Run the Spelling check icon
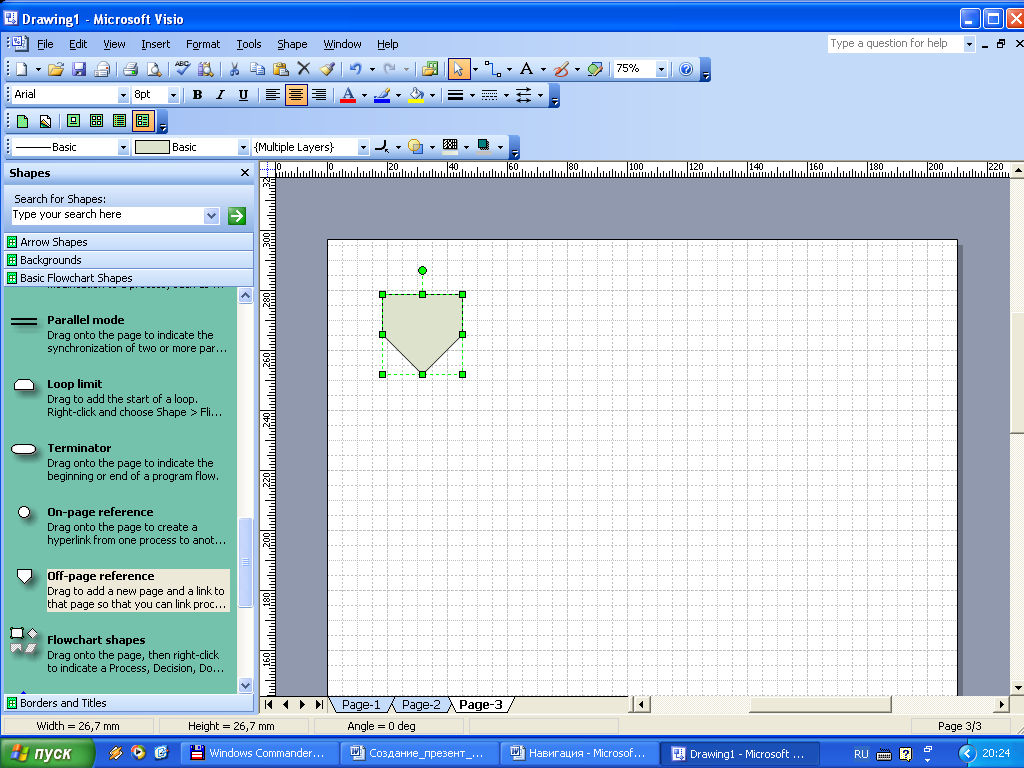 (x=182, y=69)
